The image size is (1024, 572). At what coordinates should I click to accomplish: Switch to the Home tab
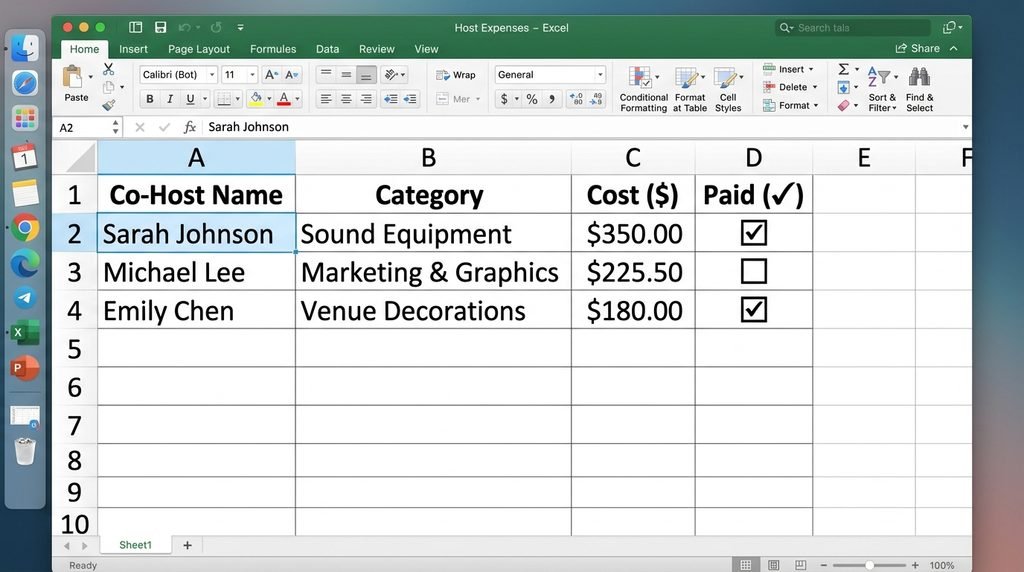coord(84,49)
